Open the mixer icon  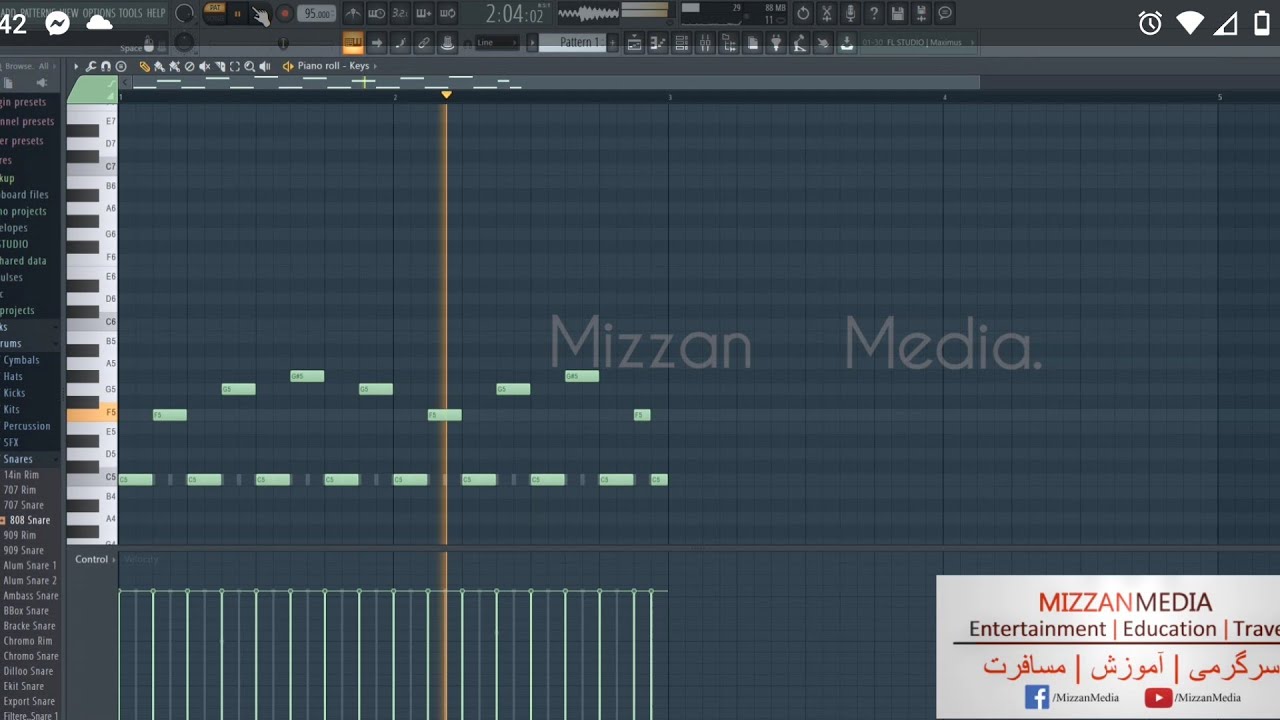coord(706,42)
